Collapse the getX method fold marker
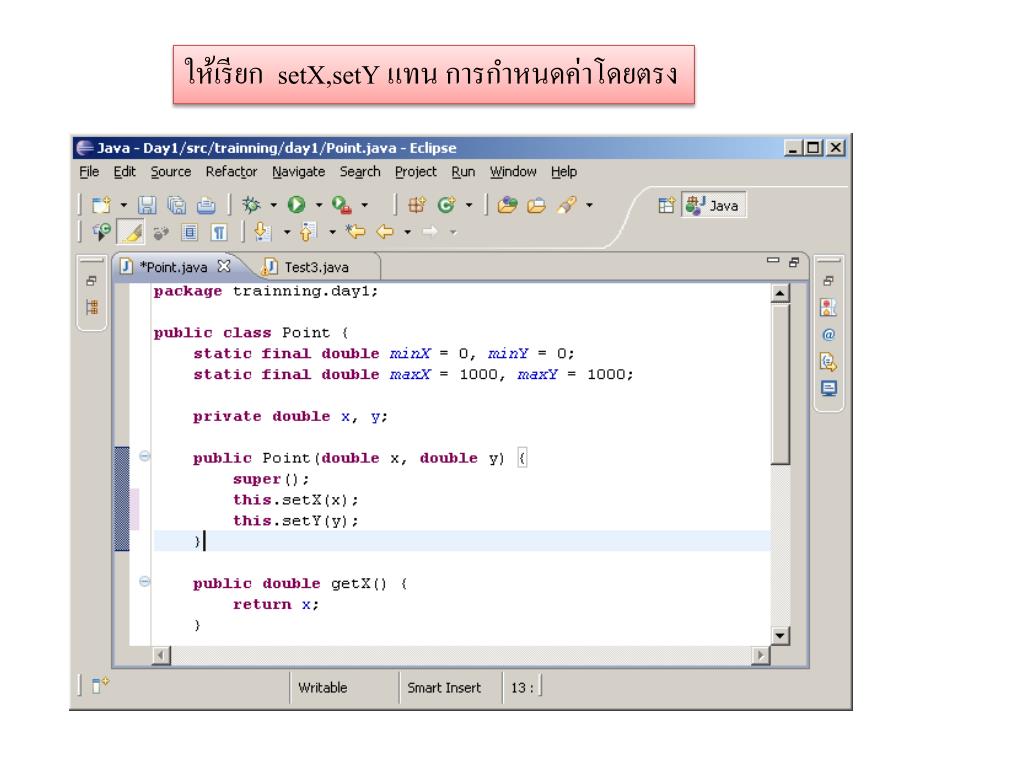 point(145,581)
